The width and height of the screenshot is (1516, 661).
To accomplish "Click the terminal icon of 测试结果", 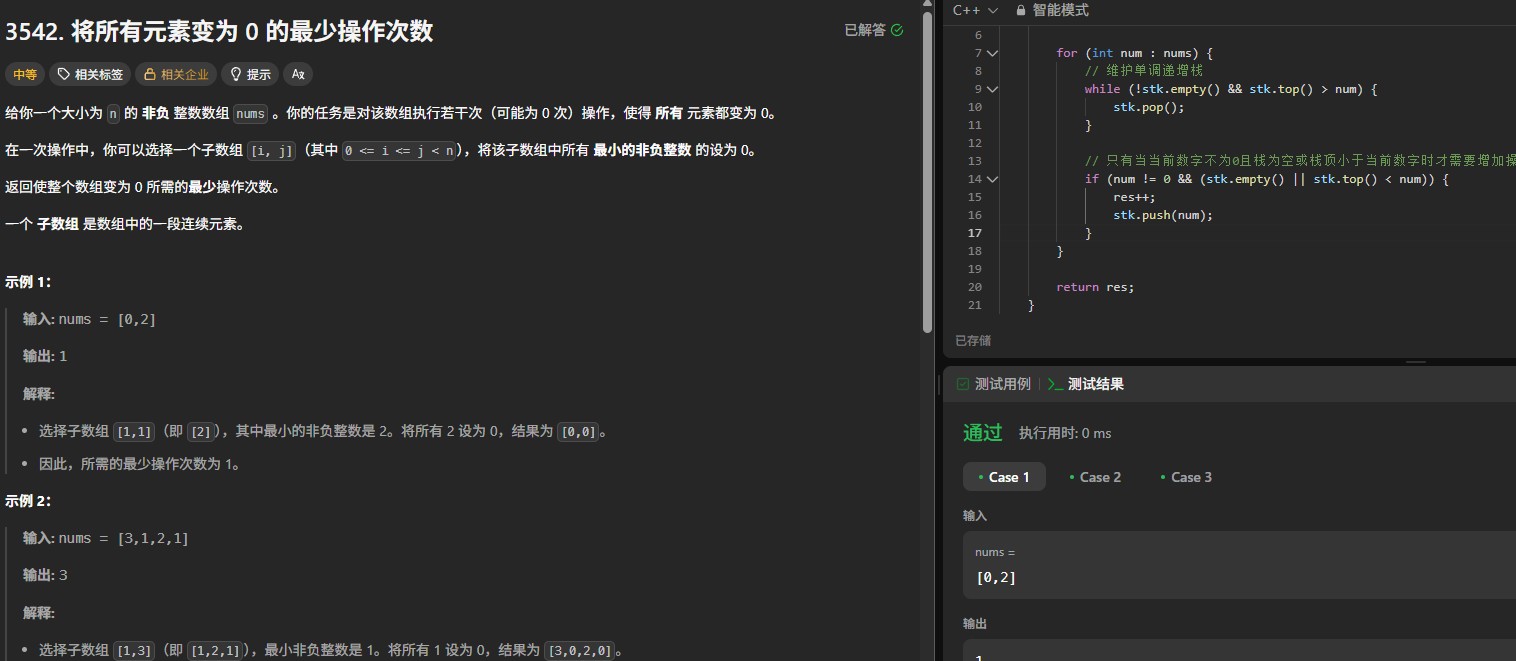I will (x=1055, y=384).
